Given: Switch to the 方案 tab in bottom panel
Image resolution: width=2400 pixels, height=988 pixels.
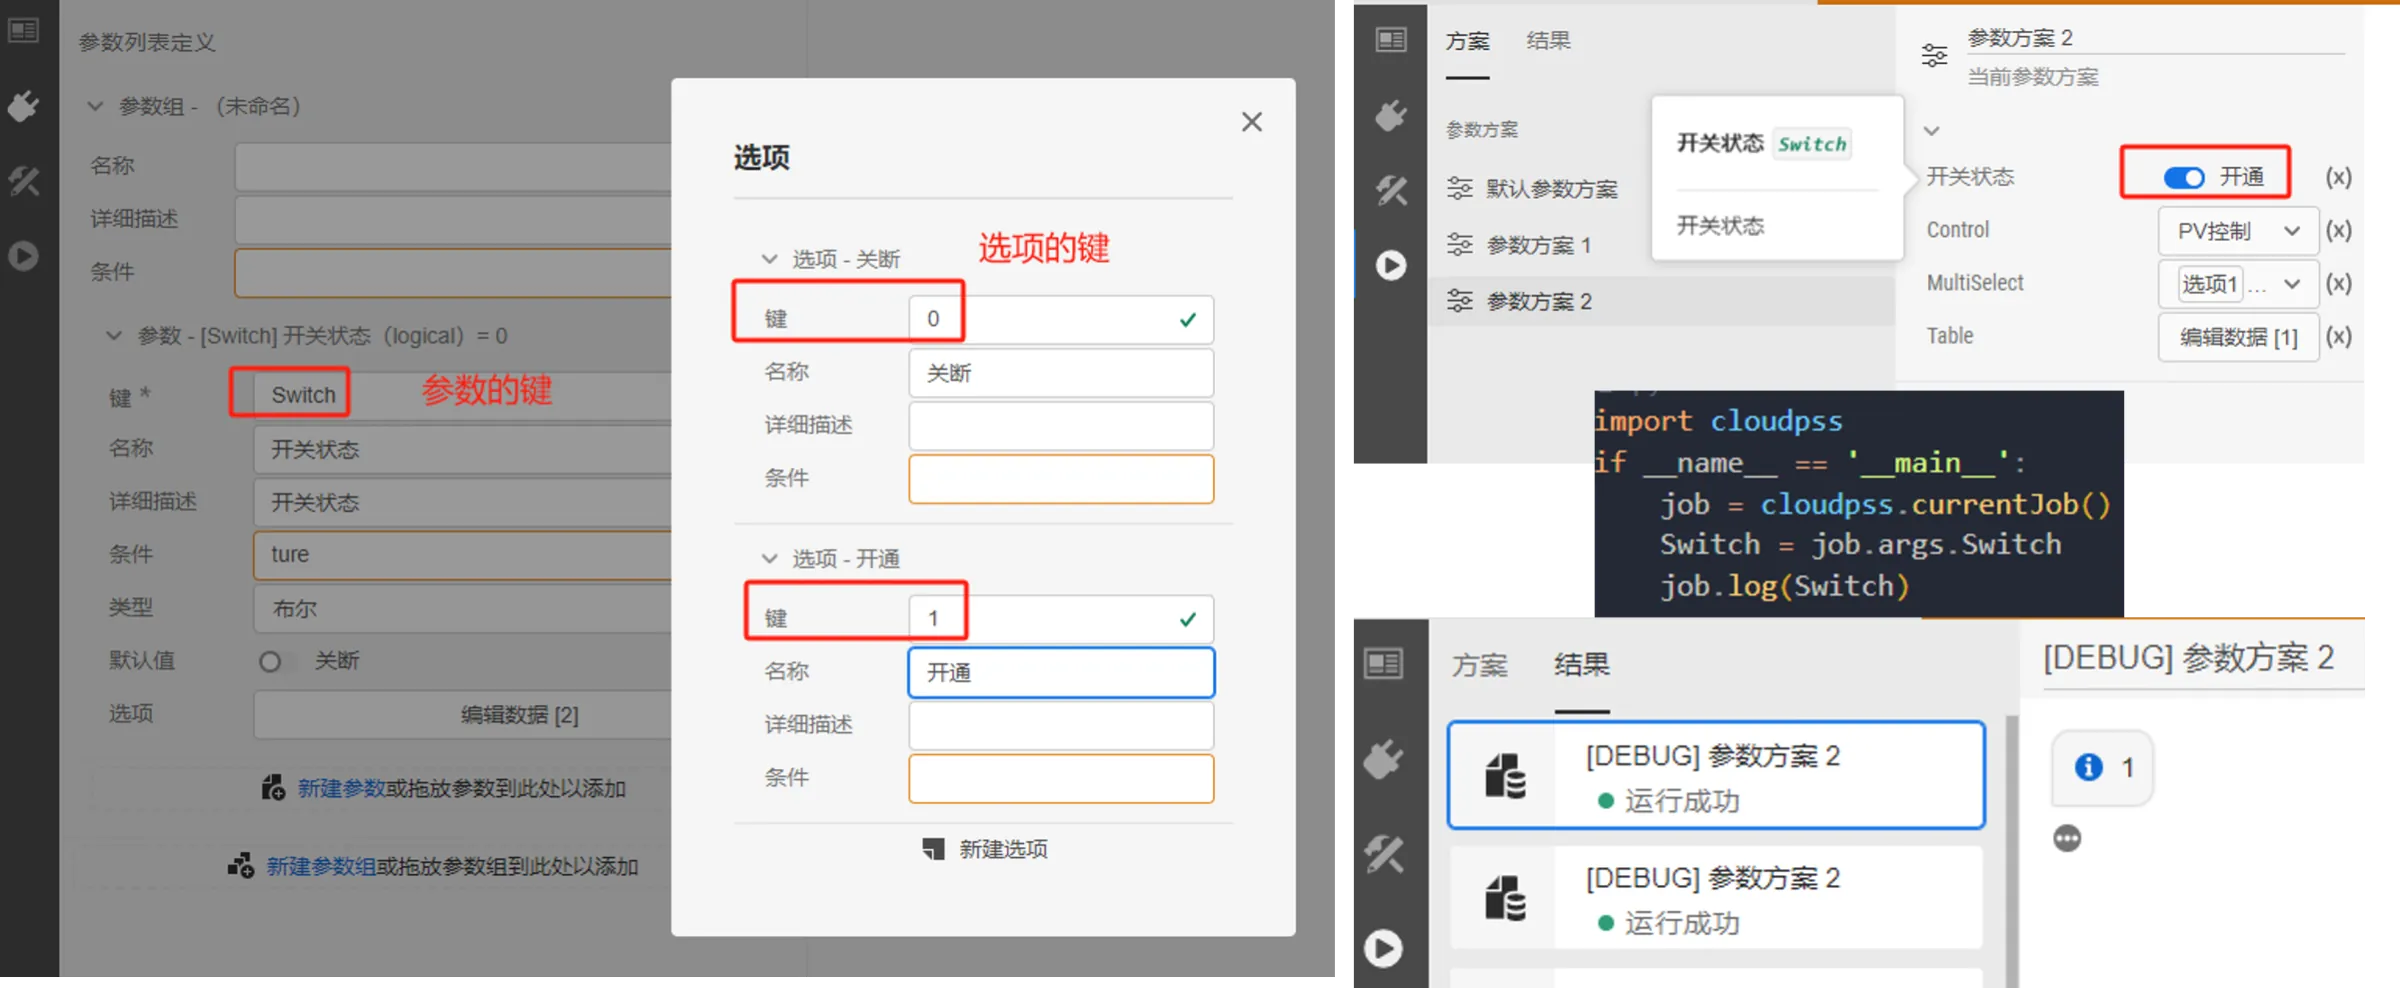Looking at the screenshot, I should click(x=1479, y=665).
